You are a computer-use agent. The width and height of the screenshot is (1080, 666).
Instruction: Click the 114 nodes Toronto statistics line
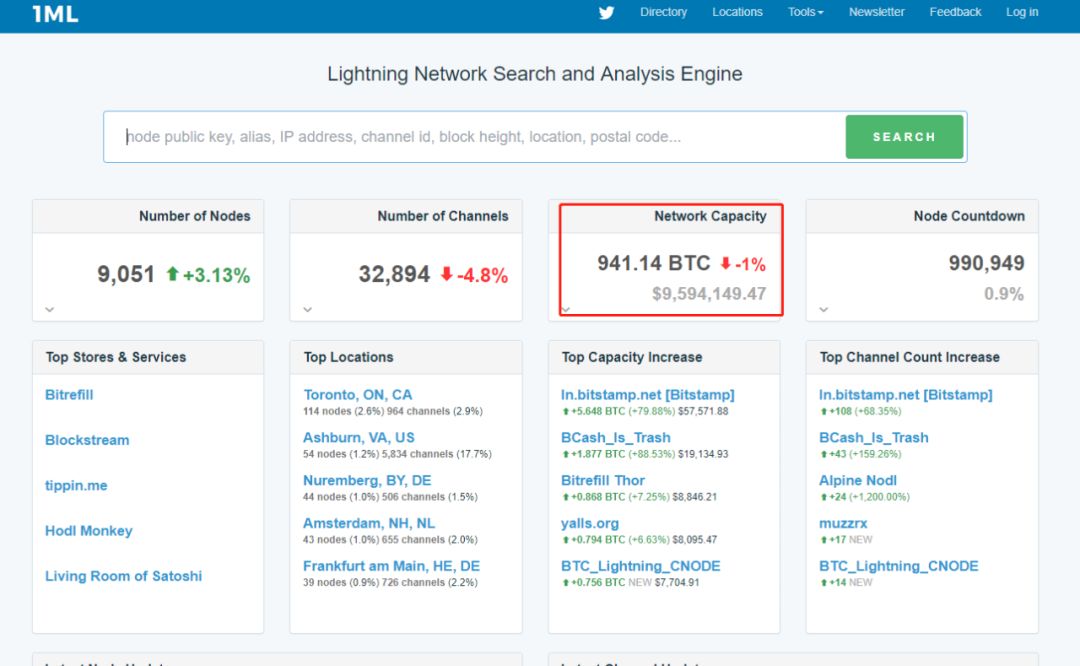pyautogui.click(x=393, y=411)
